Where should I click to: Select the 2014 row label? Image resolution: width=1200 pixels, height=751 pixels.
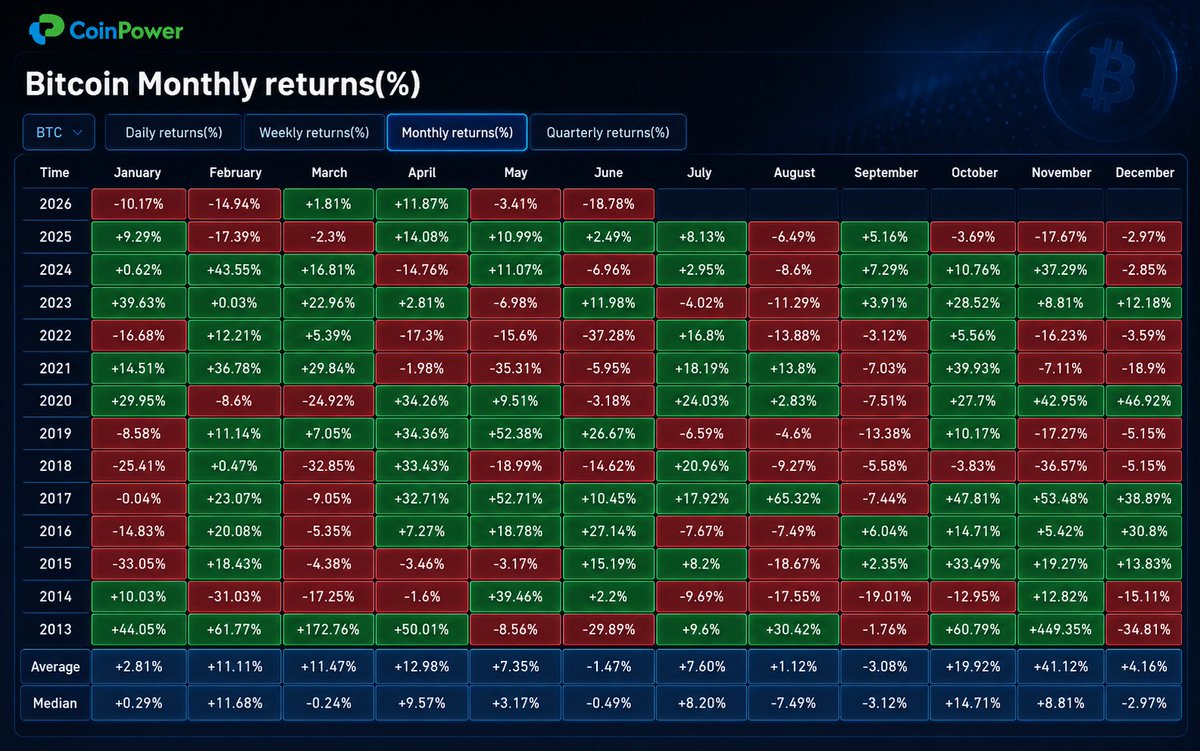click(x=55, y=597)
